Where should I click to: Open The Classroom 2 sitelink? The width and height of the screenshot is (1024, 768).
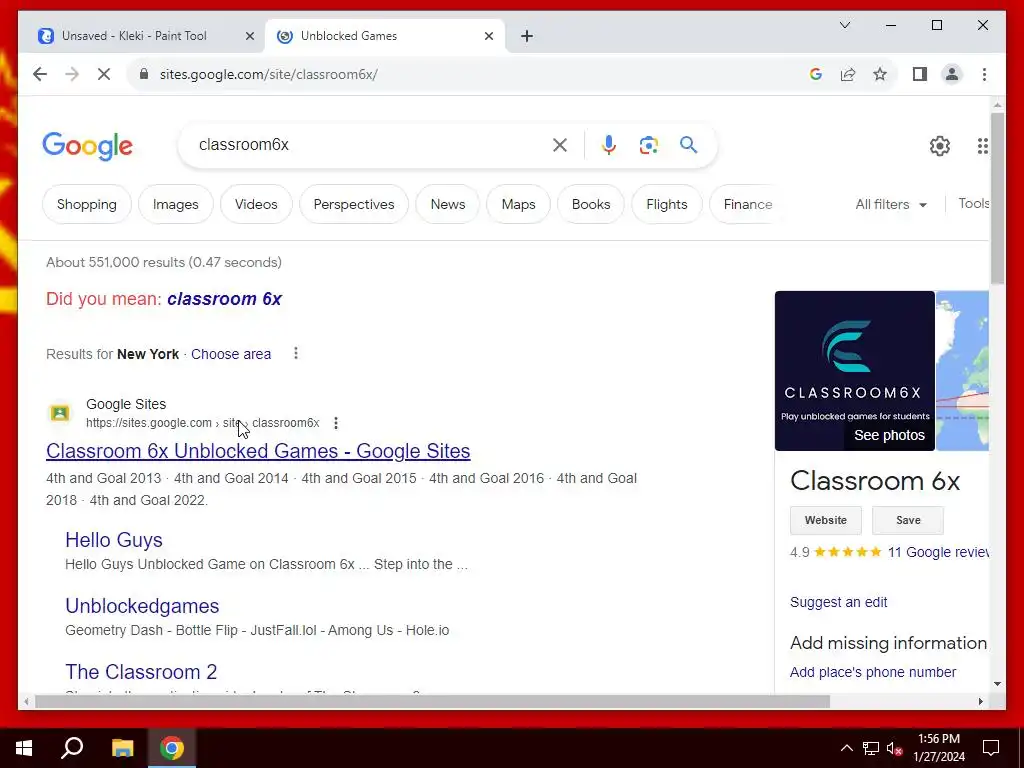[x=141, y=672]
